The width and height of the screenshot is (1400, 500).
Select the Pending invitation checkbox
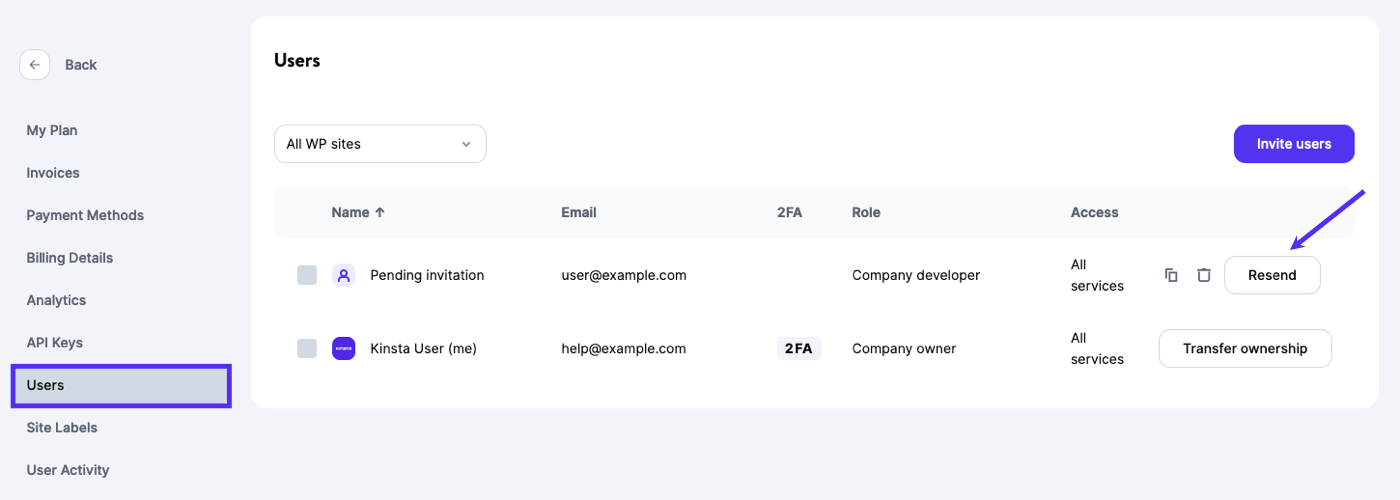tap(307, 275)
